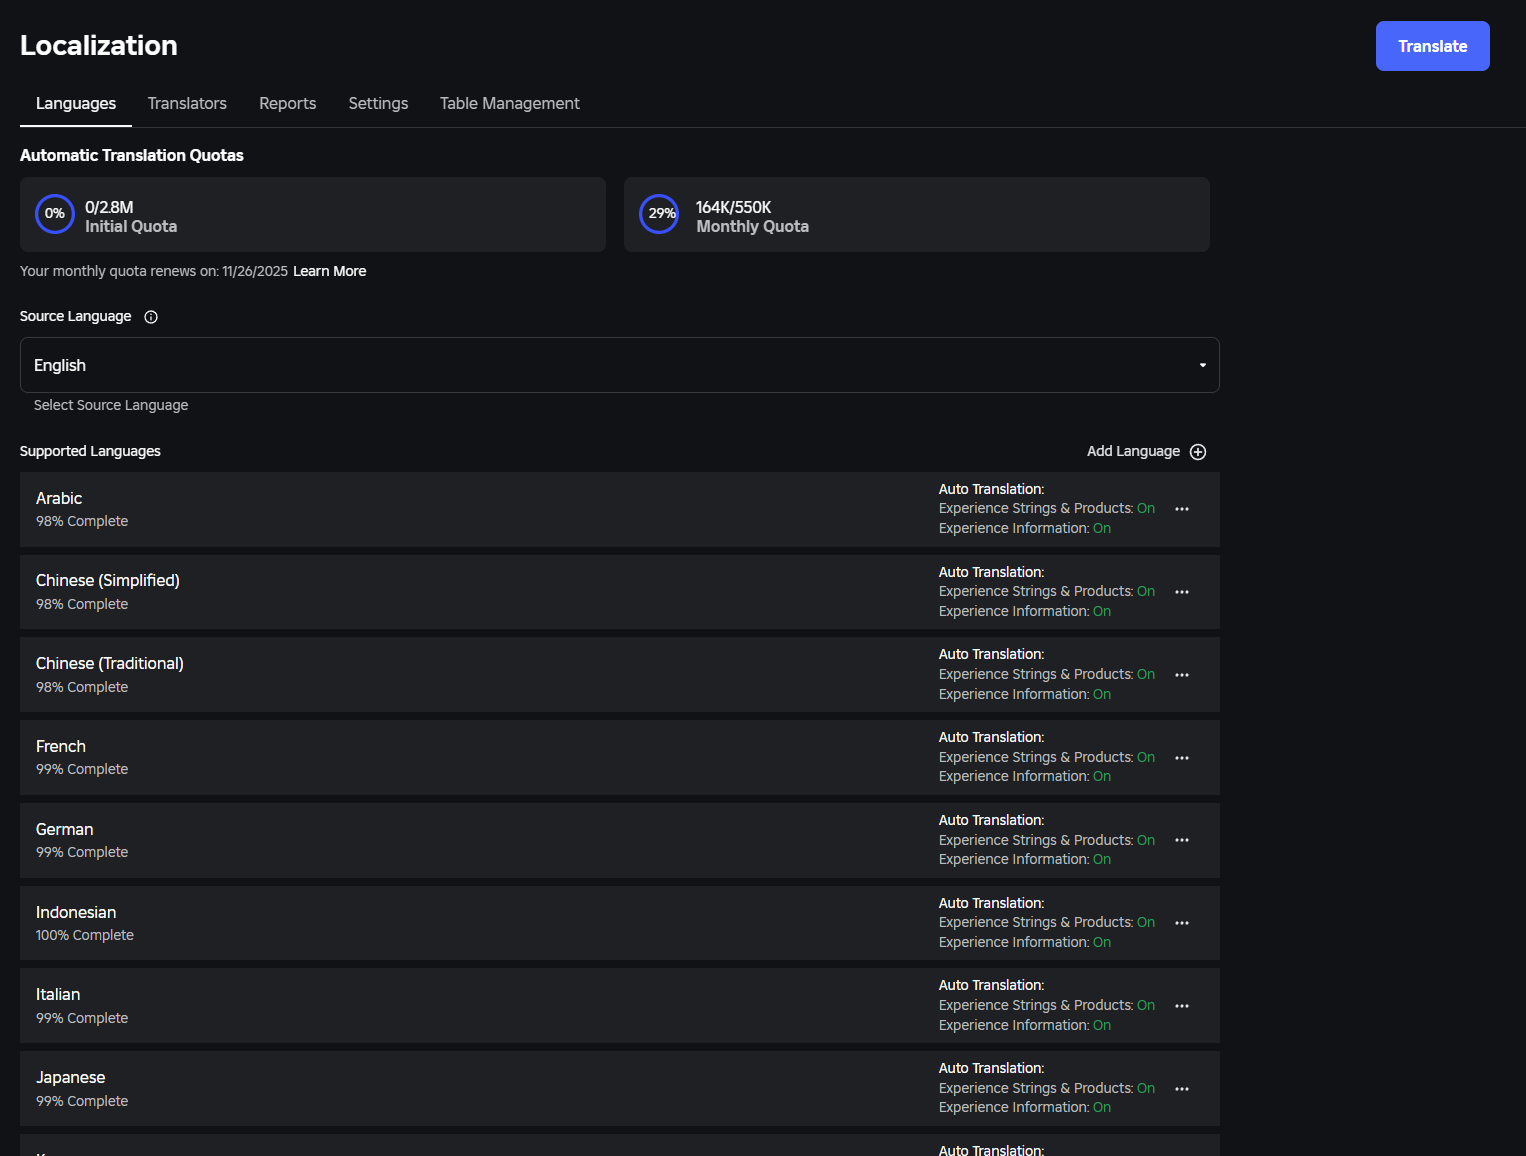Image resolution: width=1526 pixels, height=1156 pixels.
Task: Click the 0% Initial Quota progress ring
Action: (x=55, y=214)
